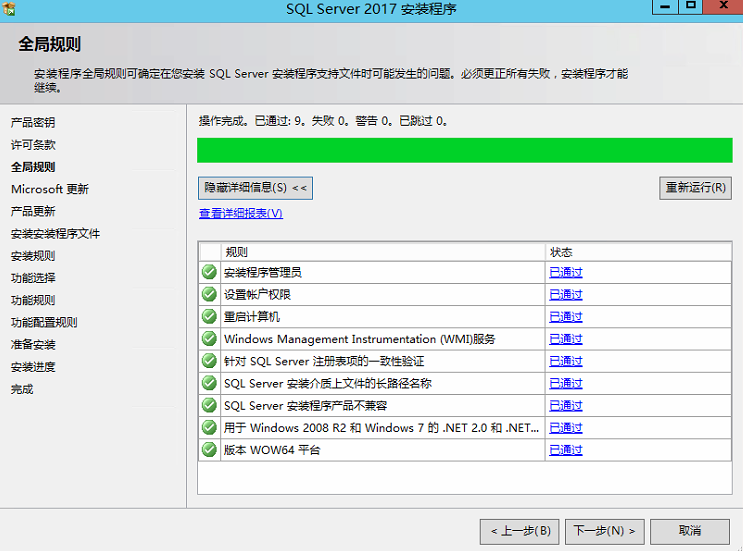The height and width of the screenshot is (551, 743).
Task: Click rule text 设置帐户权限
Action: click(257, 295)
